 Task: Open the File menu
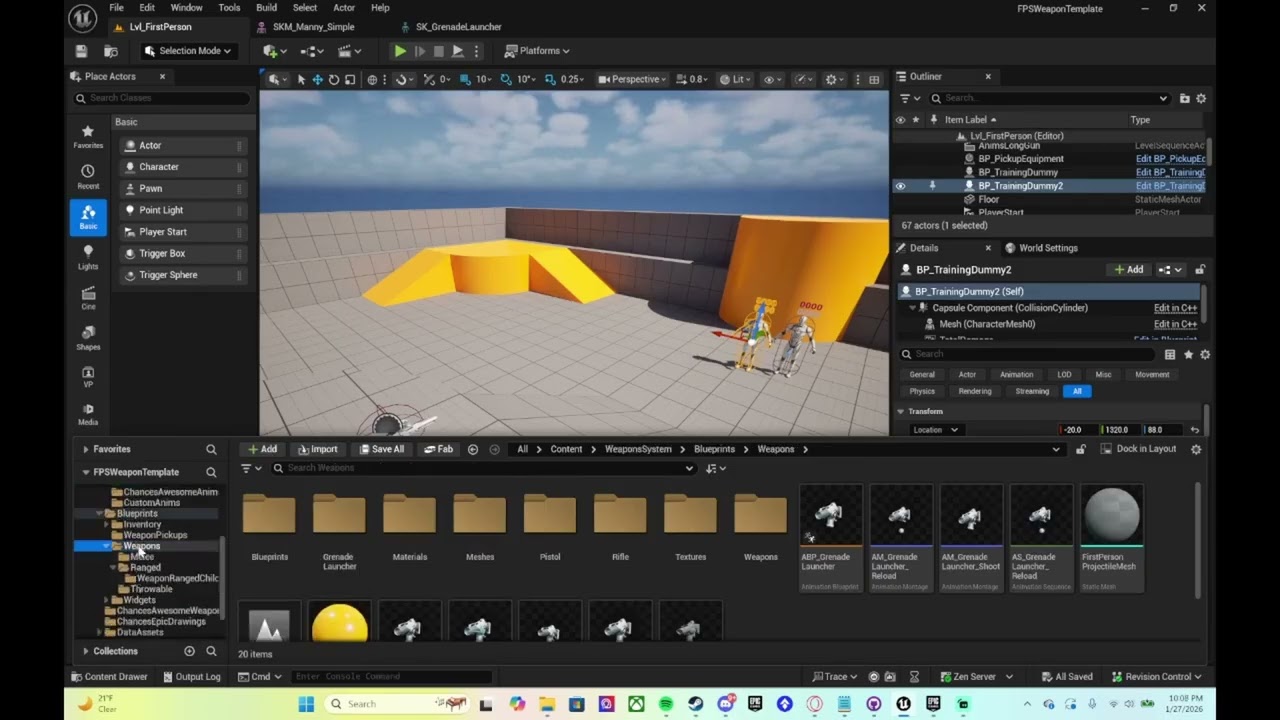click(117, 8)
